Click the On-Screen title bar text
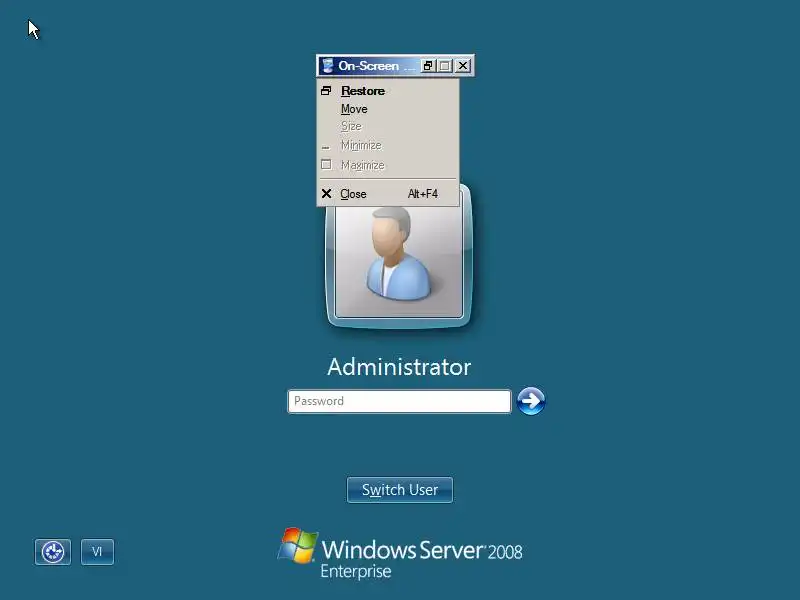 [377, 66]
